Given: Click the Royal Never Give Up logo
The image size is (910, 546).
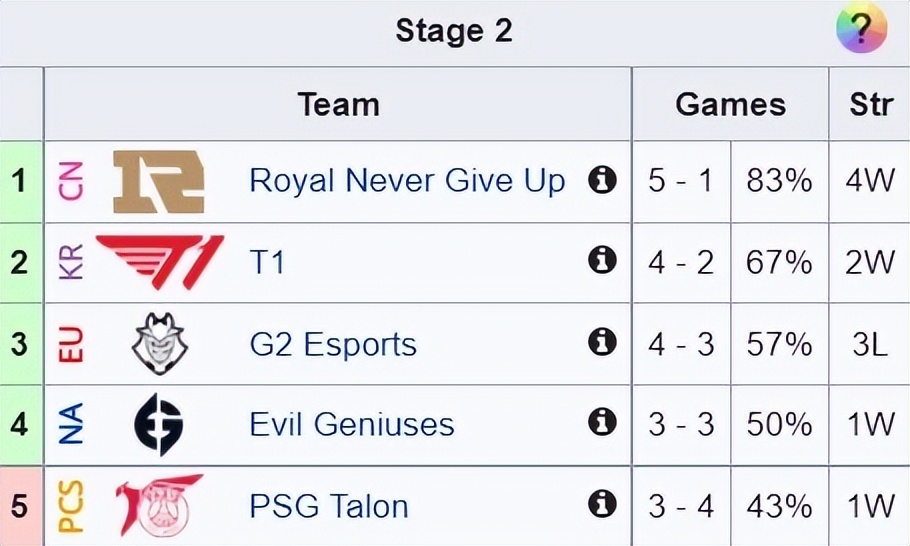Looking at the screenshot, I should pos(159,182).
